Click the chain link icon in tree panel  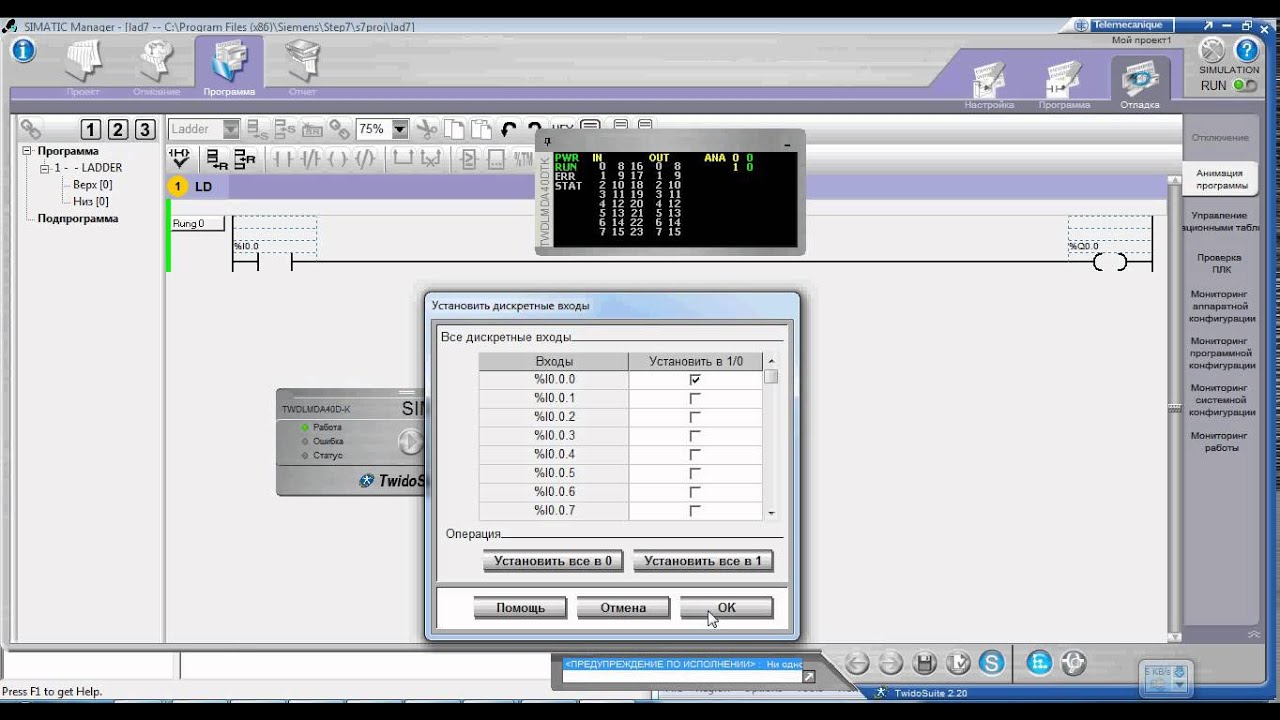(31, 129)
